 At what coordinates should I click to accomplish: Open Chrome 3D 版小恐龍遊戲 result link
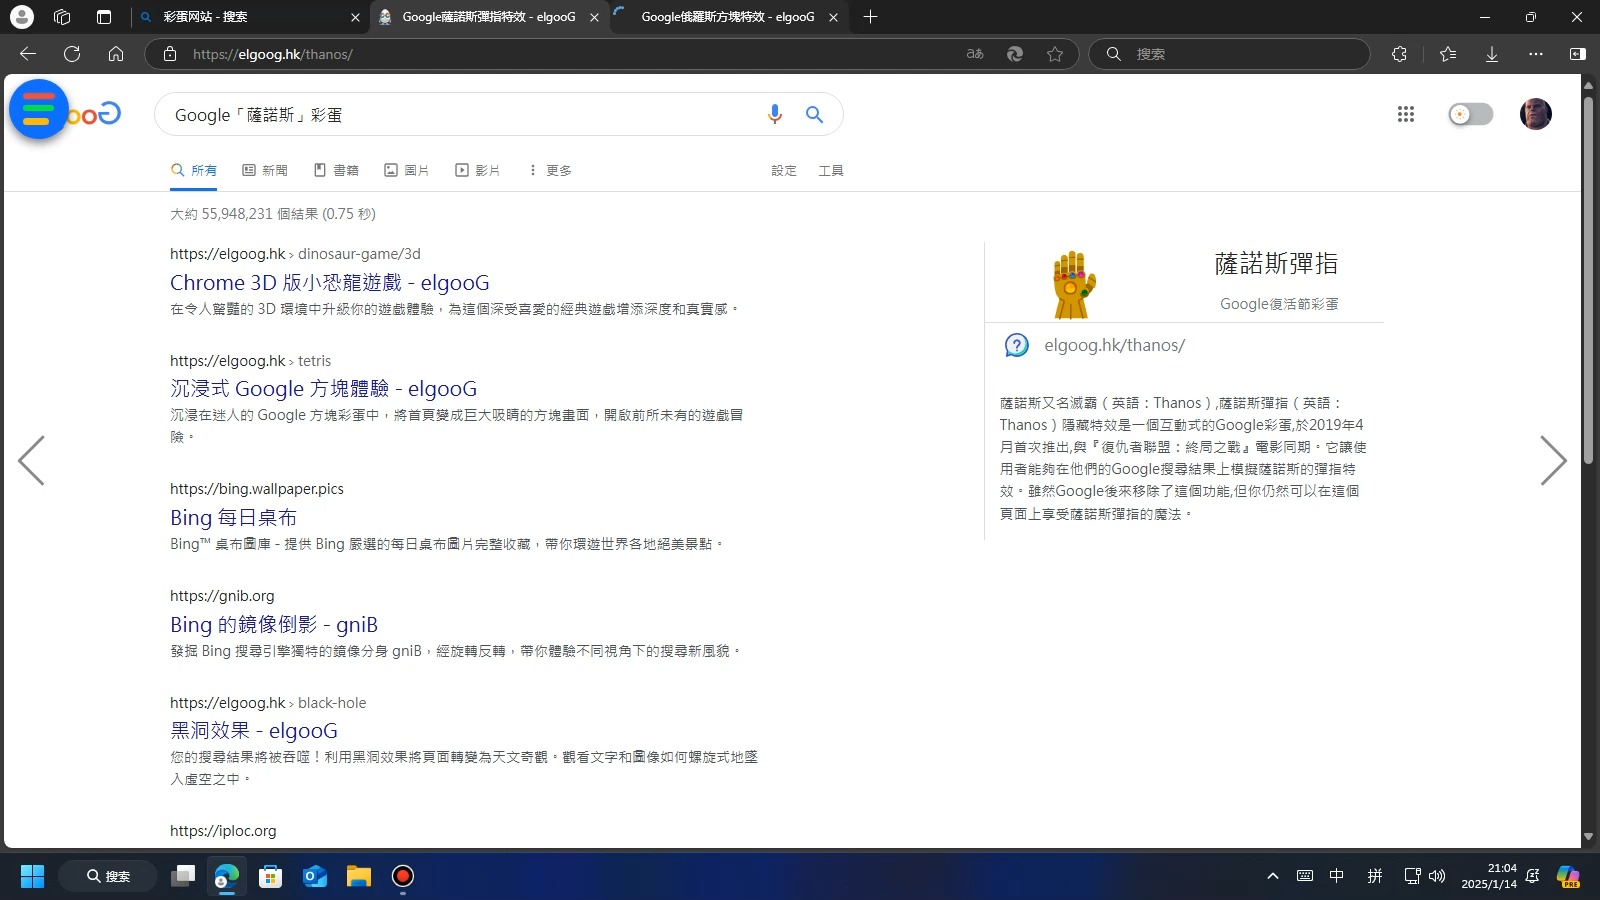click(x=330, y=283)
